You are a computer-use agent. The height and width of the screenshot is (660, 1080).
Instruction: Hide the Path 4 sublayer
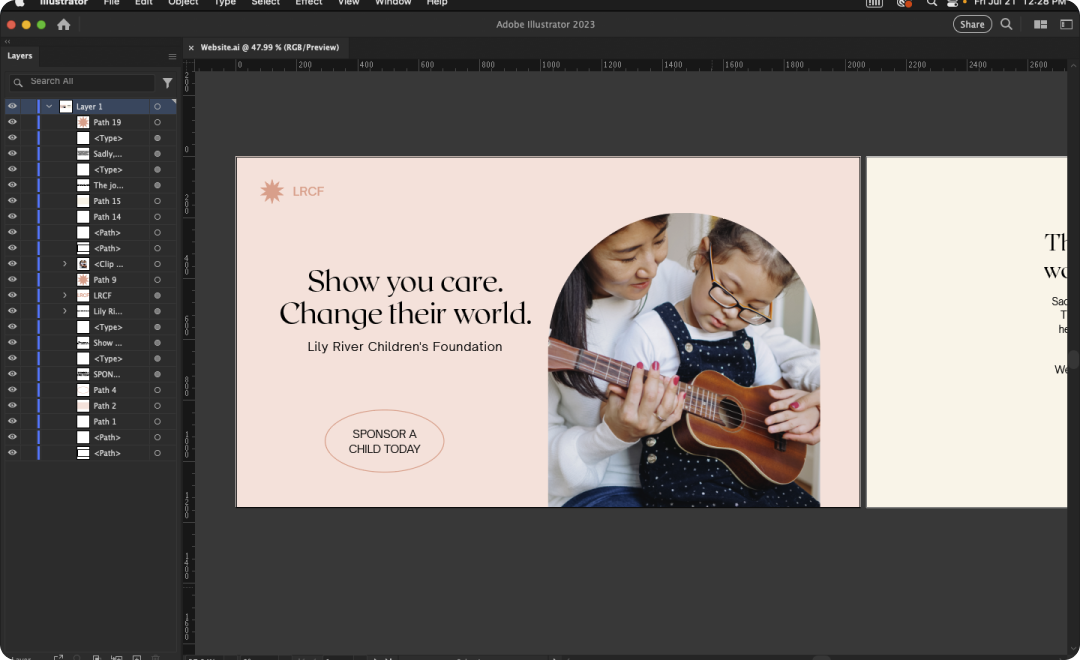pyautogui.click(x=13, y=390)
